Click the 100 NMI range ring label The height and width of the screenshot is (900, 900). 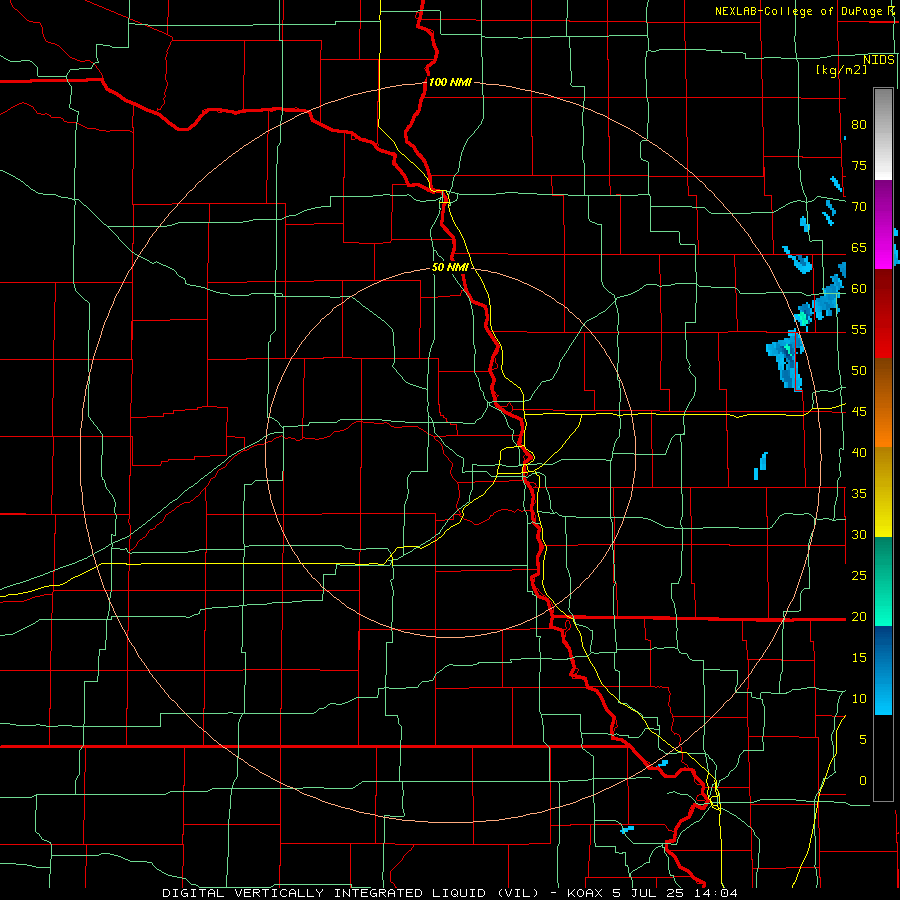coord(450,82)
